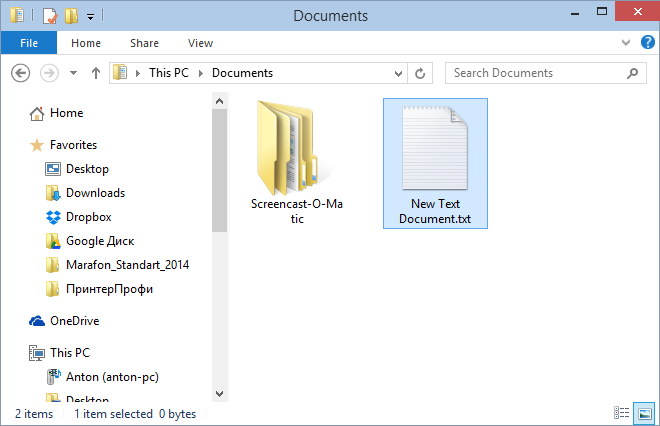The height and width of the screenshot is (426, 660).
Task: Select OneDrive in the navigation pane
Action: click(75, 321)
